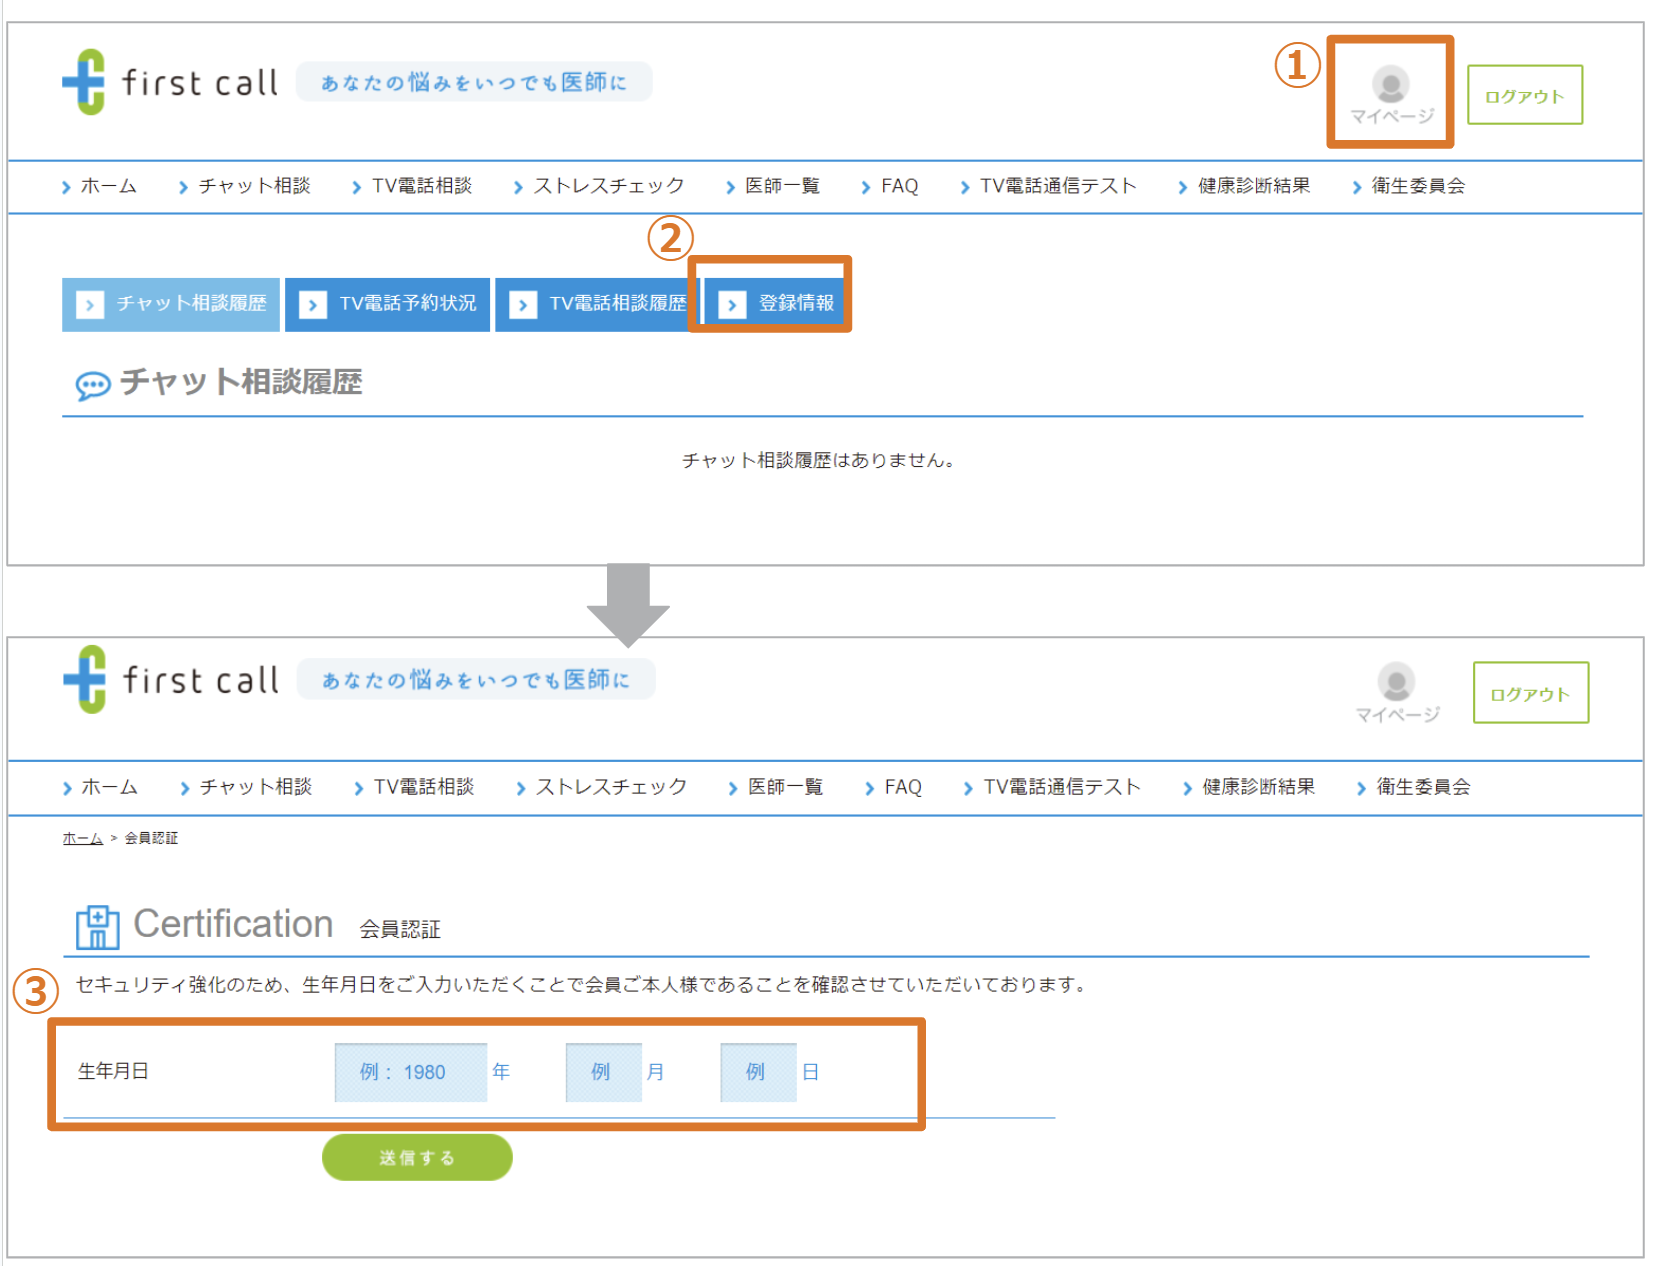Click the arrow icon in the チャット相談履歴 tab

pos(90,303)
